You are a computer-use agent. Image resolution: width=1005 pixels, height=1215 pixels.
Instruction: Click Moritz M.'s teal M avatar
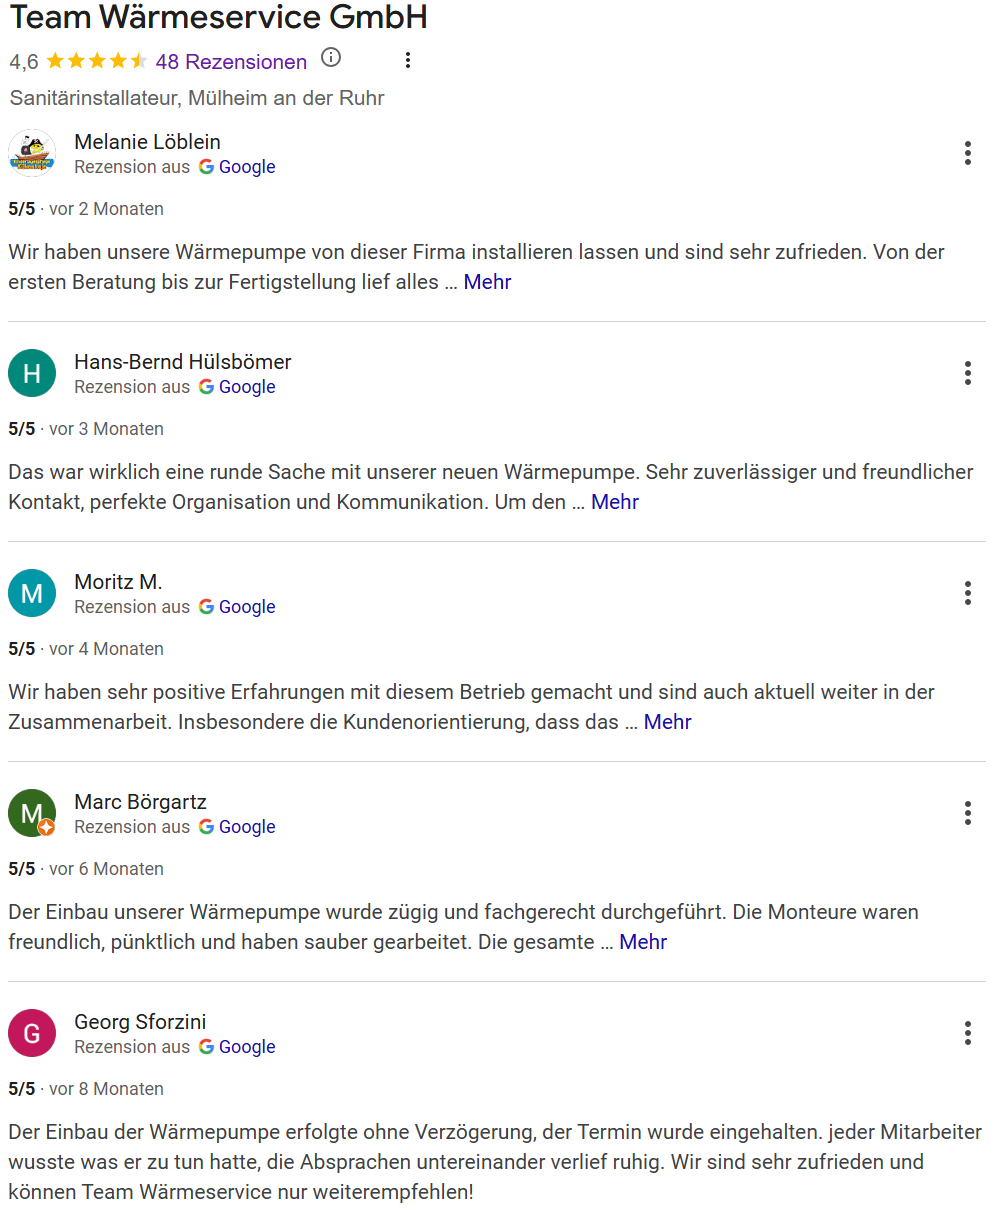(x=32, y=593)
